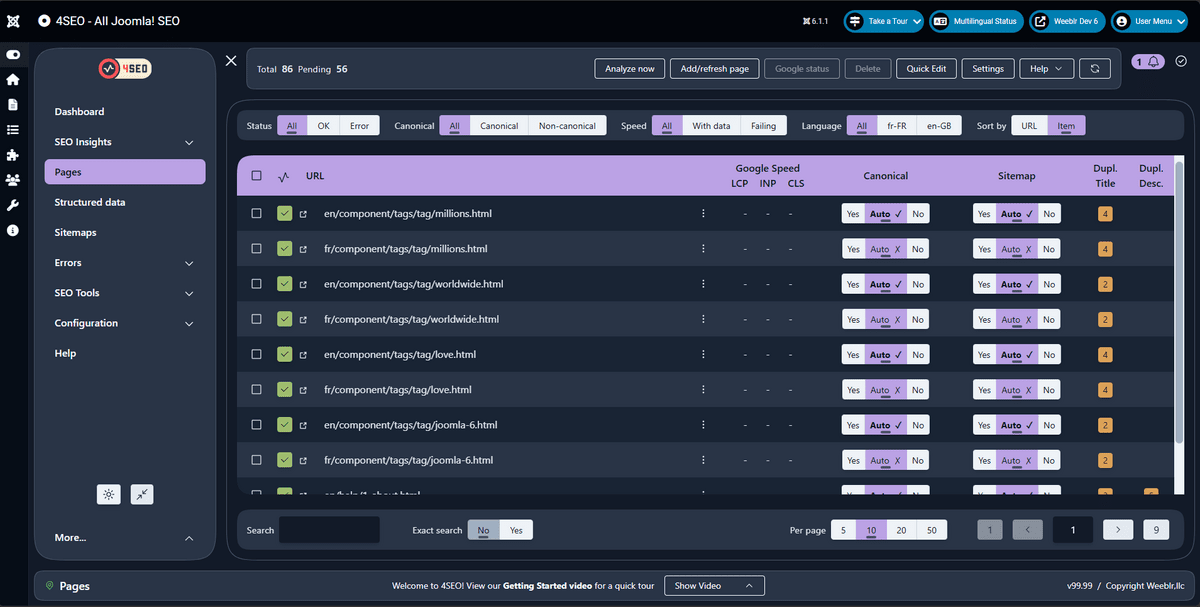Expand the SEO Tools menu

(x=125, y=293)
